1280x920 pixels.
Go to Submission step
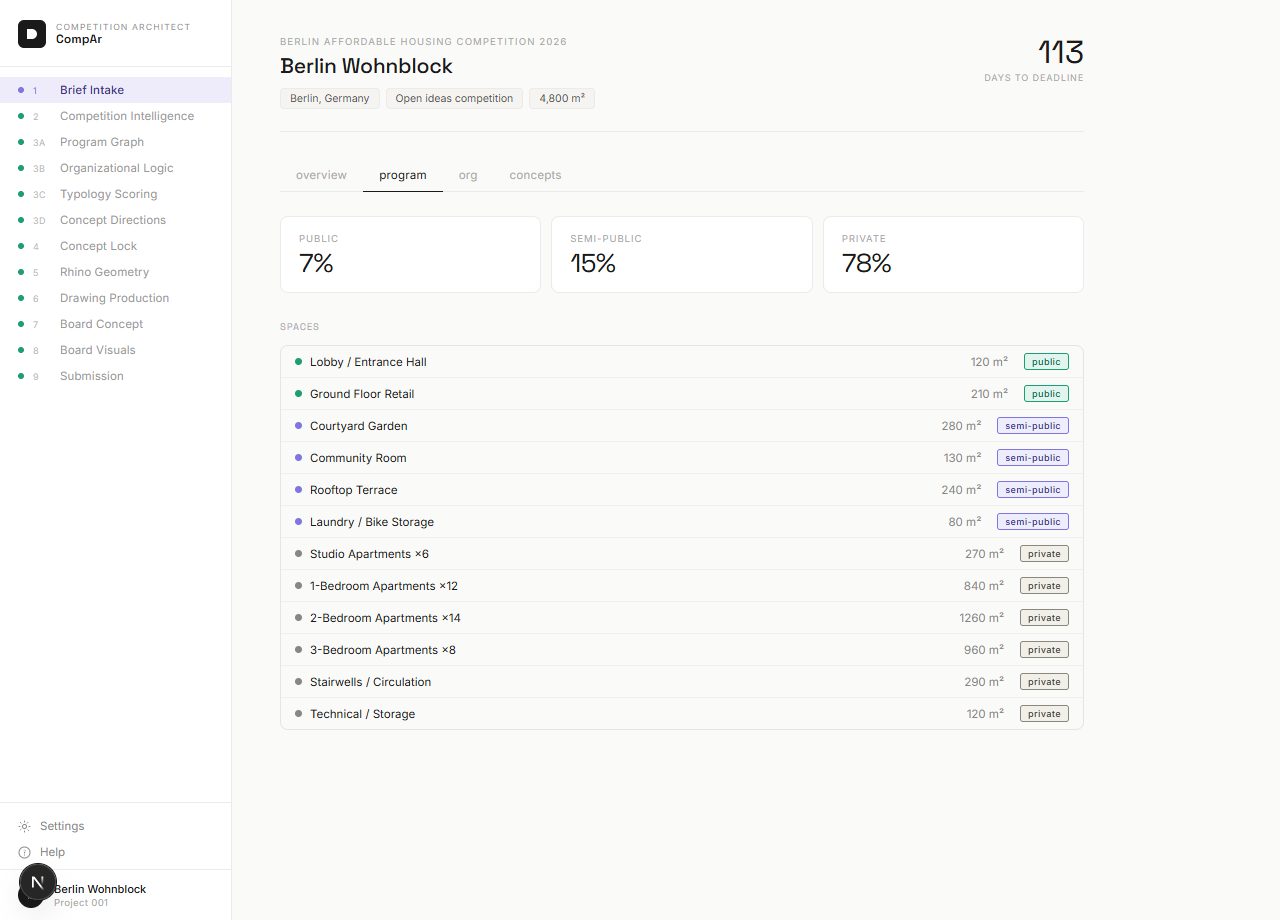115,376
